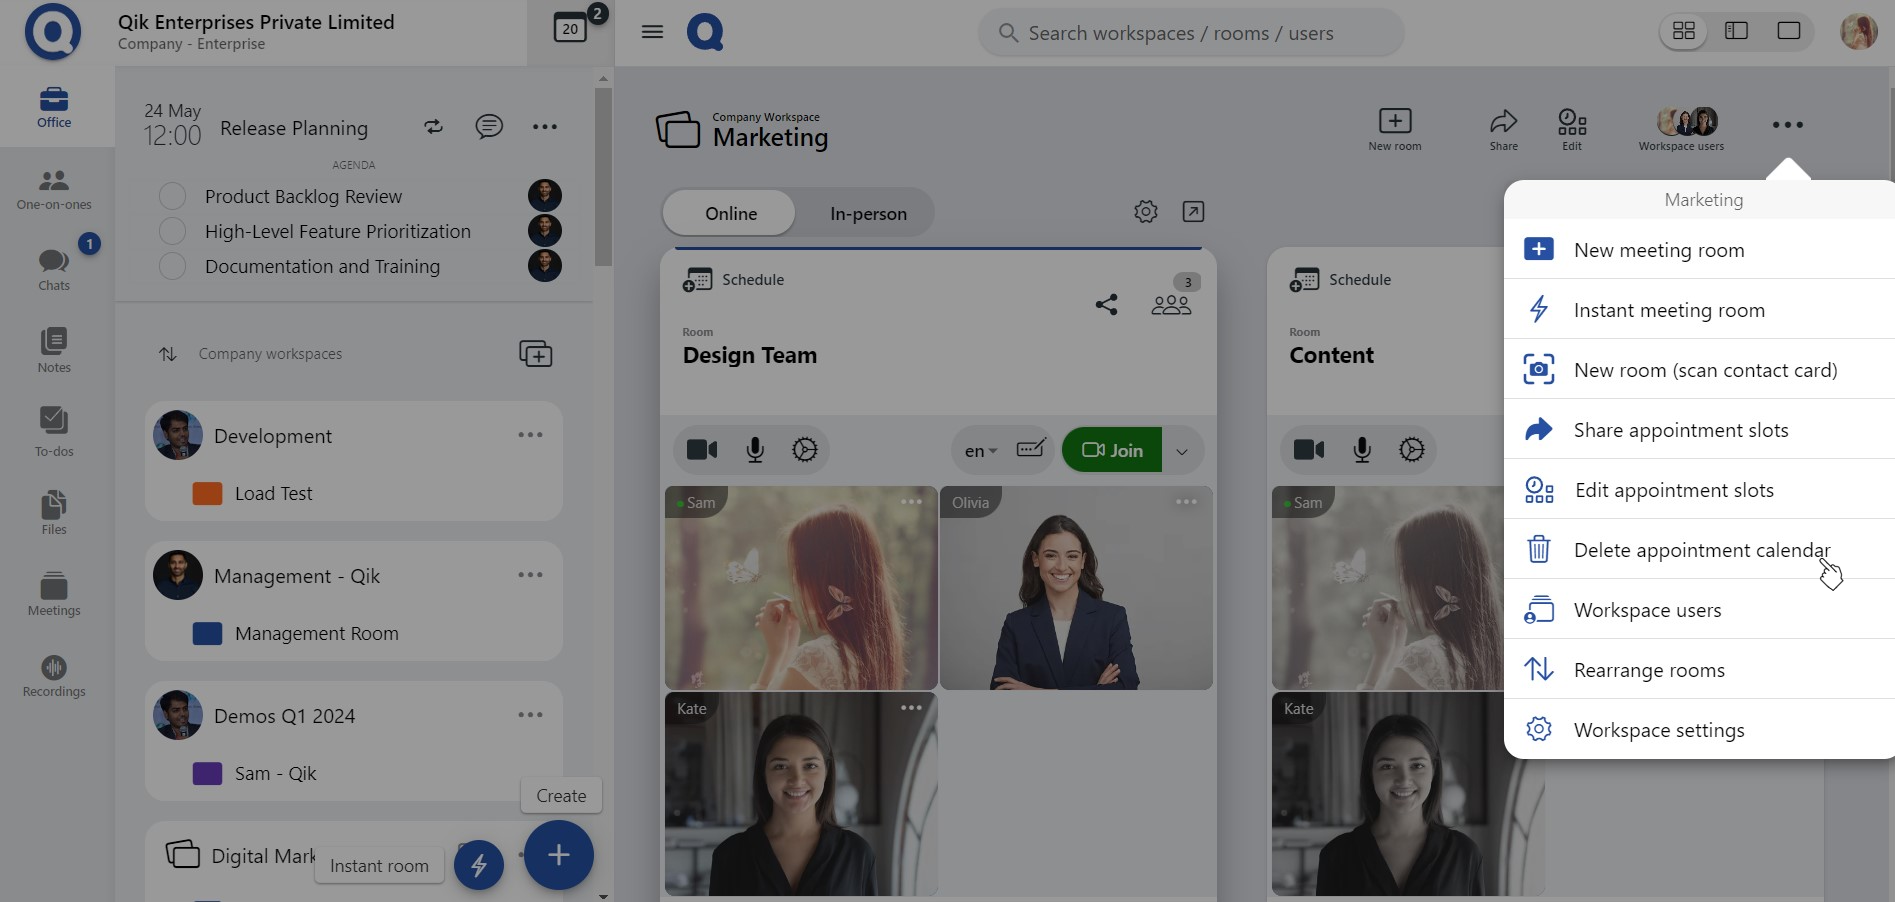Toggle the Design Team microphone
The height and width of the screenshot is (902, 1895).
pos(755,450)
